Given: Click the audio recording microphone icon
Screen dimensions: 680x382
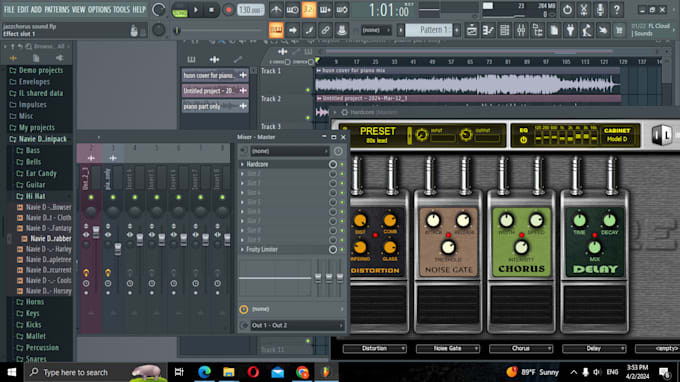Looking at the screenshot, I should (600, 9).
